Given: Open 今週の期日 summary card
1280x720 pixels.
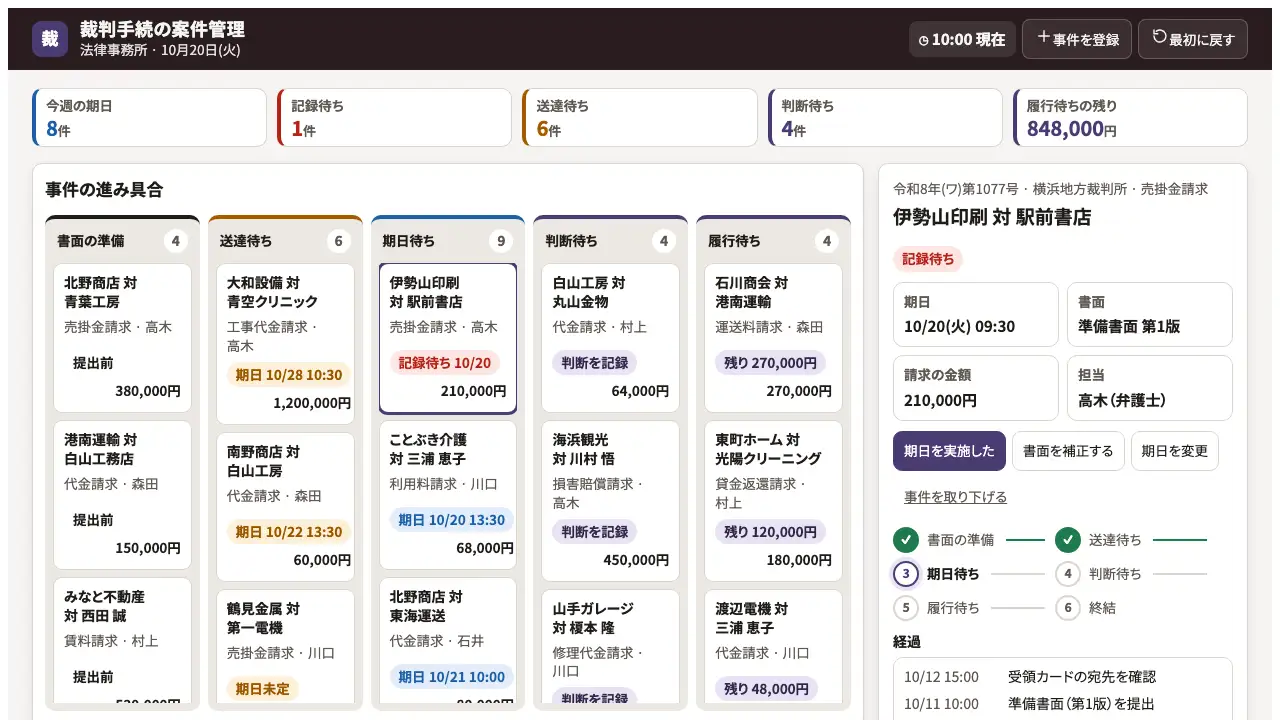Looking at the screenshot, I should [150, 118].
